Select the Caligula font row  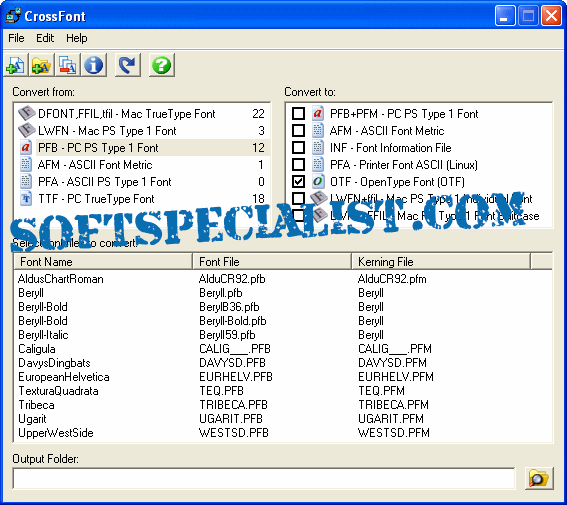click(x=283, y=349)
